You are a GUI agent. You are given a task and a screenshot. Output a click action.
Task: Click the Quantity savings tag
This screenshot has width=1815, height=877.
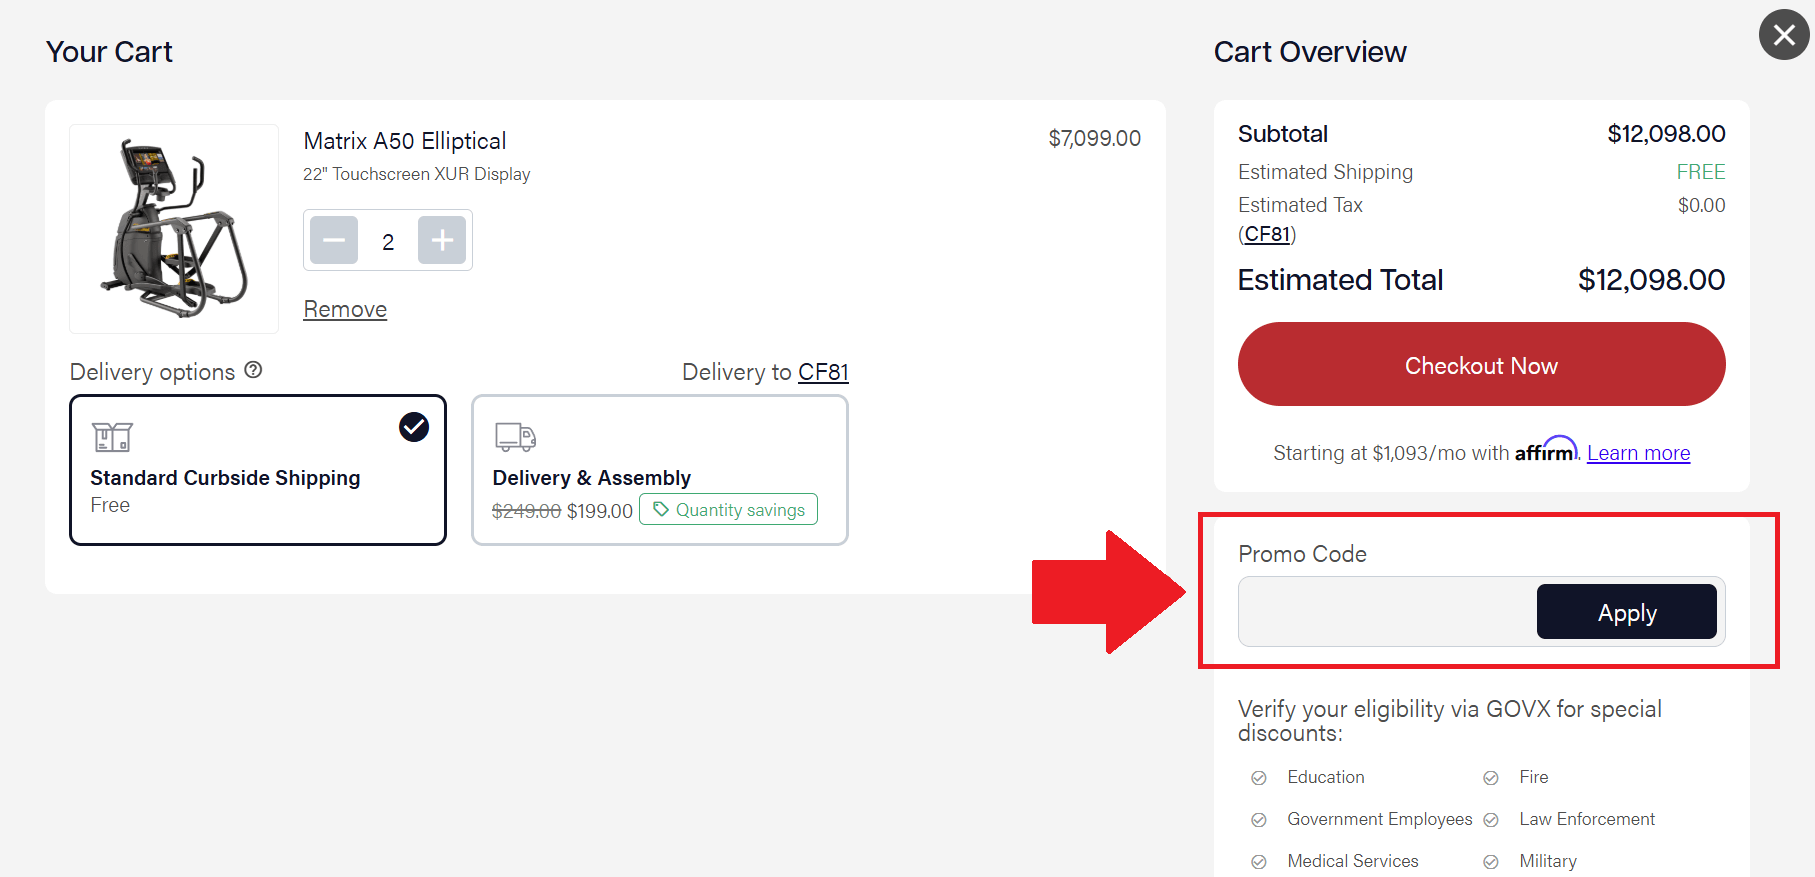click(x=728, y=510)
